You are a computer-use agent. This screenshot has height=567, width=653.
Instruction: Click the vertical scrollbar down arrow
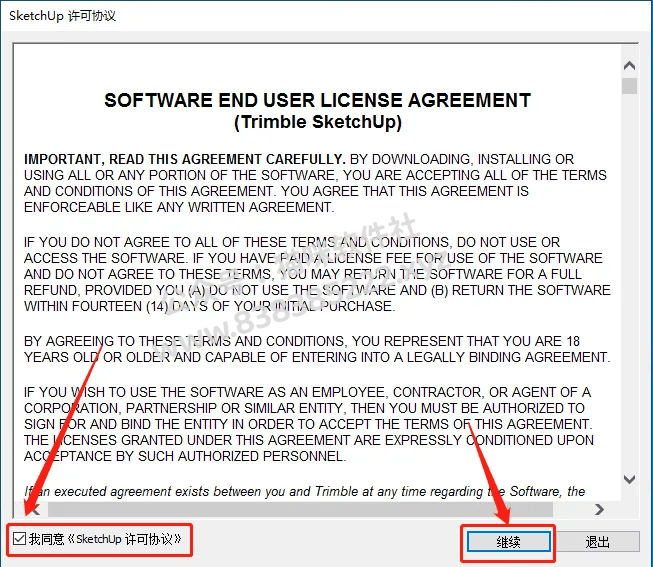click(629, 479)
